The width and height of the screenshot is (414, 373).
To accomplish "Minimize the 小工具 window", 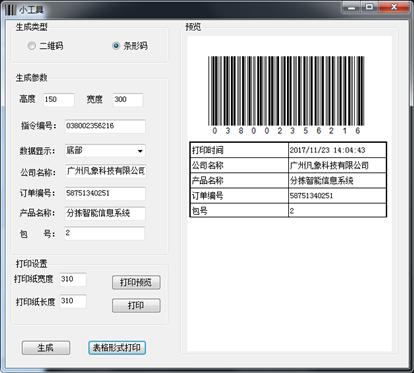I will tap(351, 7).
